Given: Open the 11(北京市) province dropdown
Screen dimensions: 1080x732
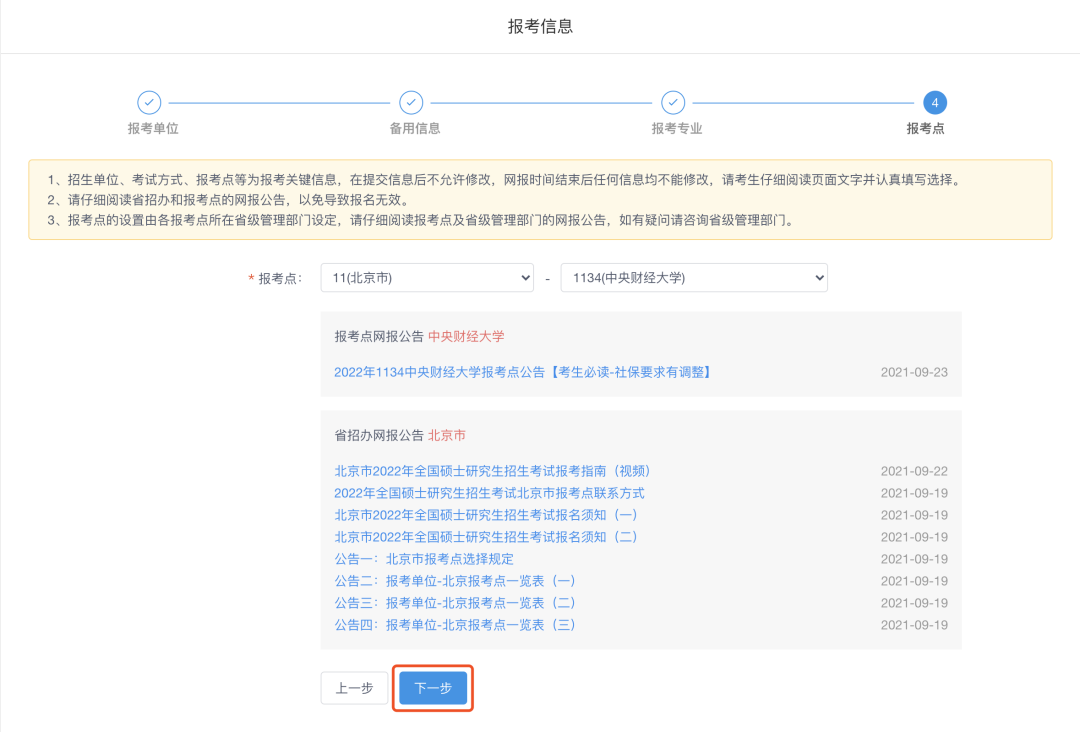Looking at the screenshot, I should pos(427,278).
